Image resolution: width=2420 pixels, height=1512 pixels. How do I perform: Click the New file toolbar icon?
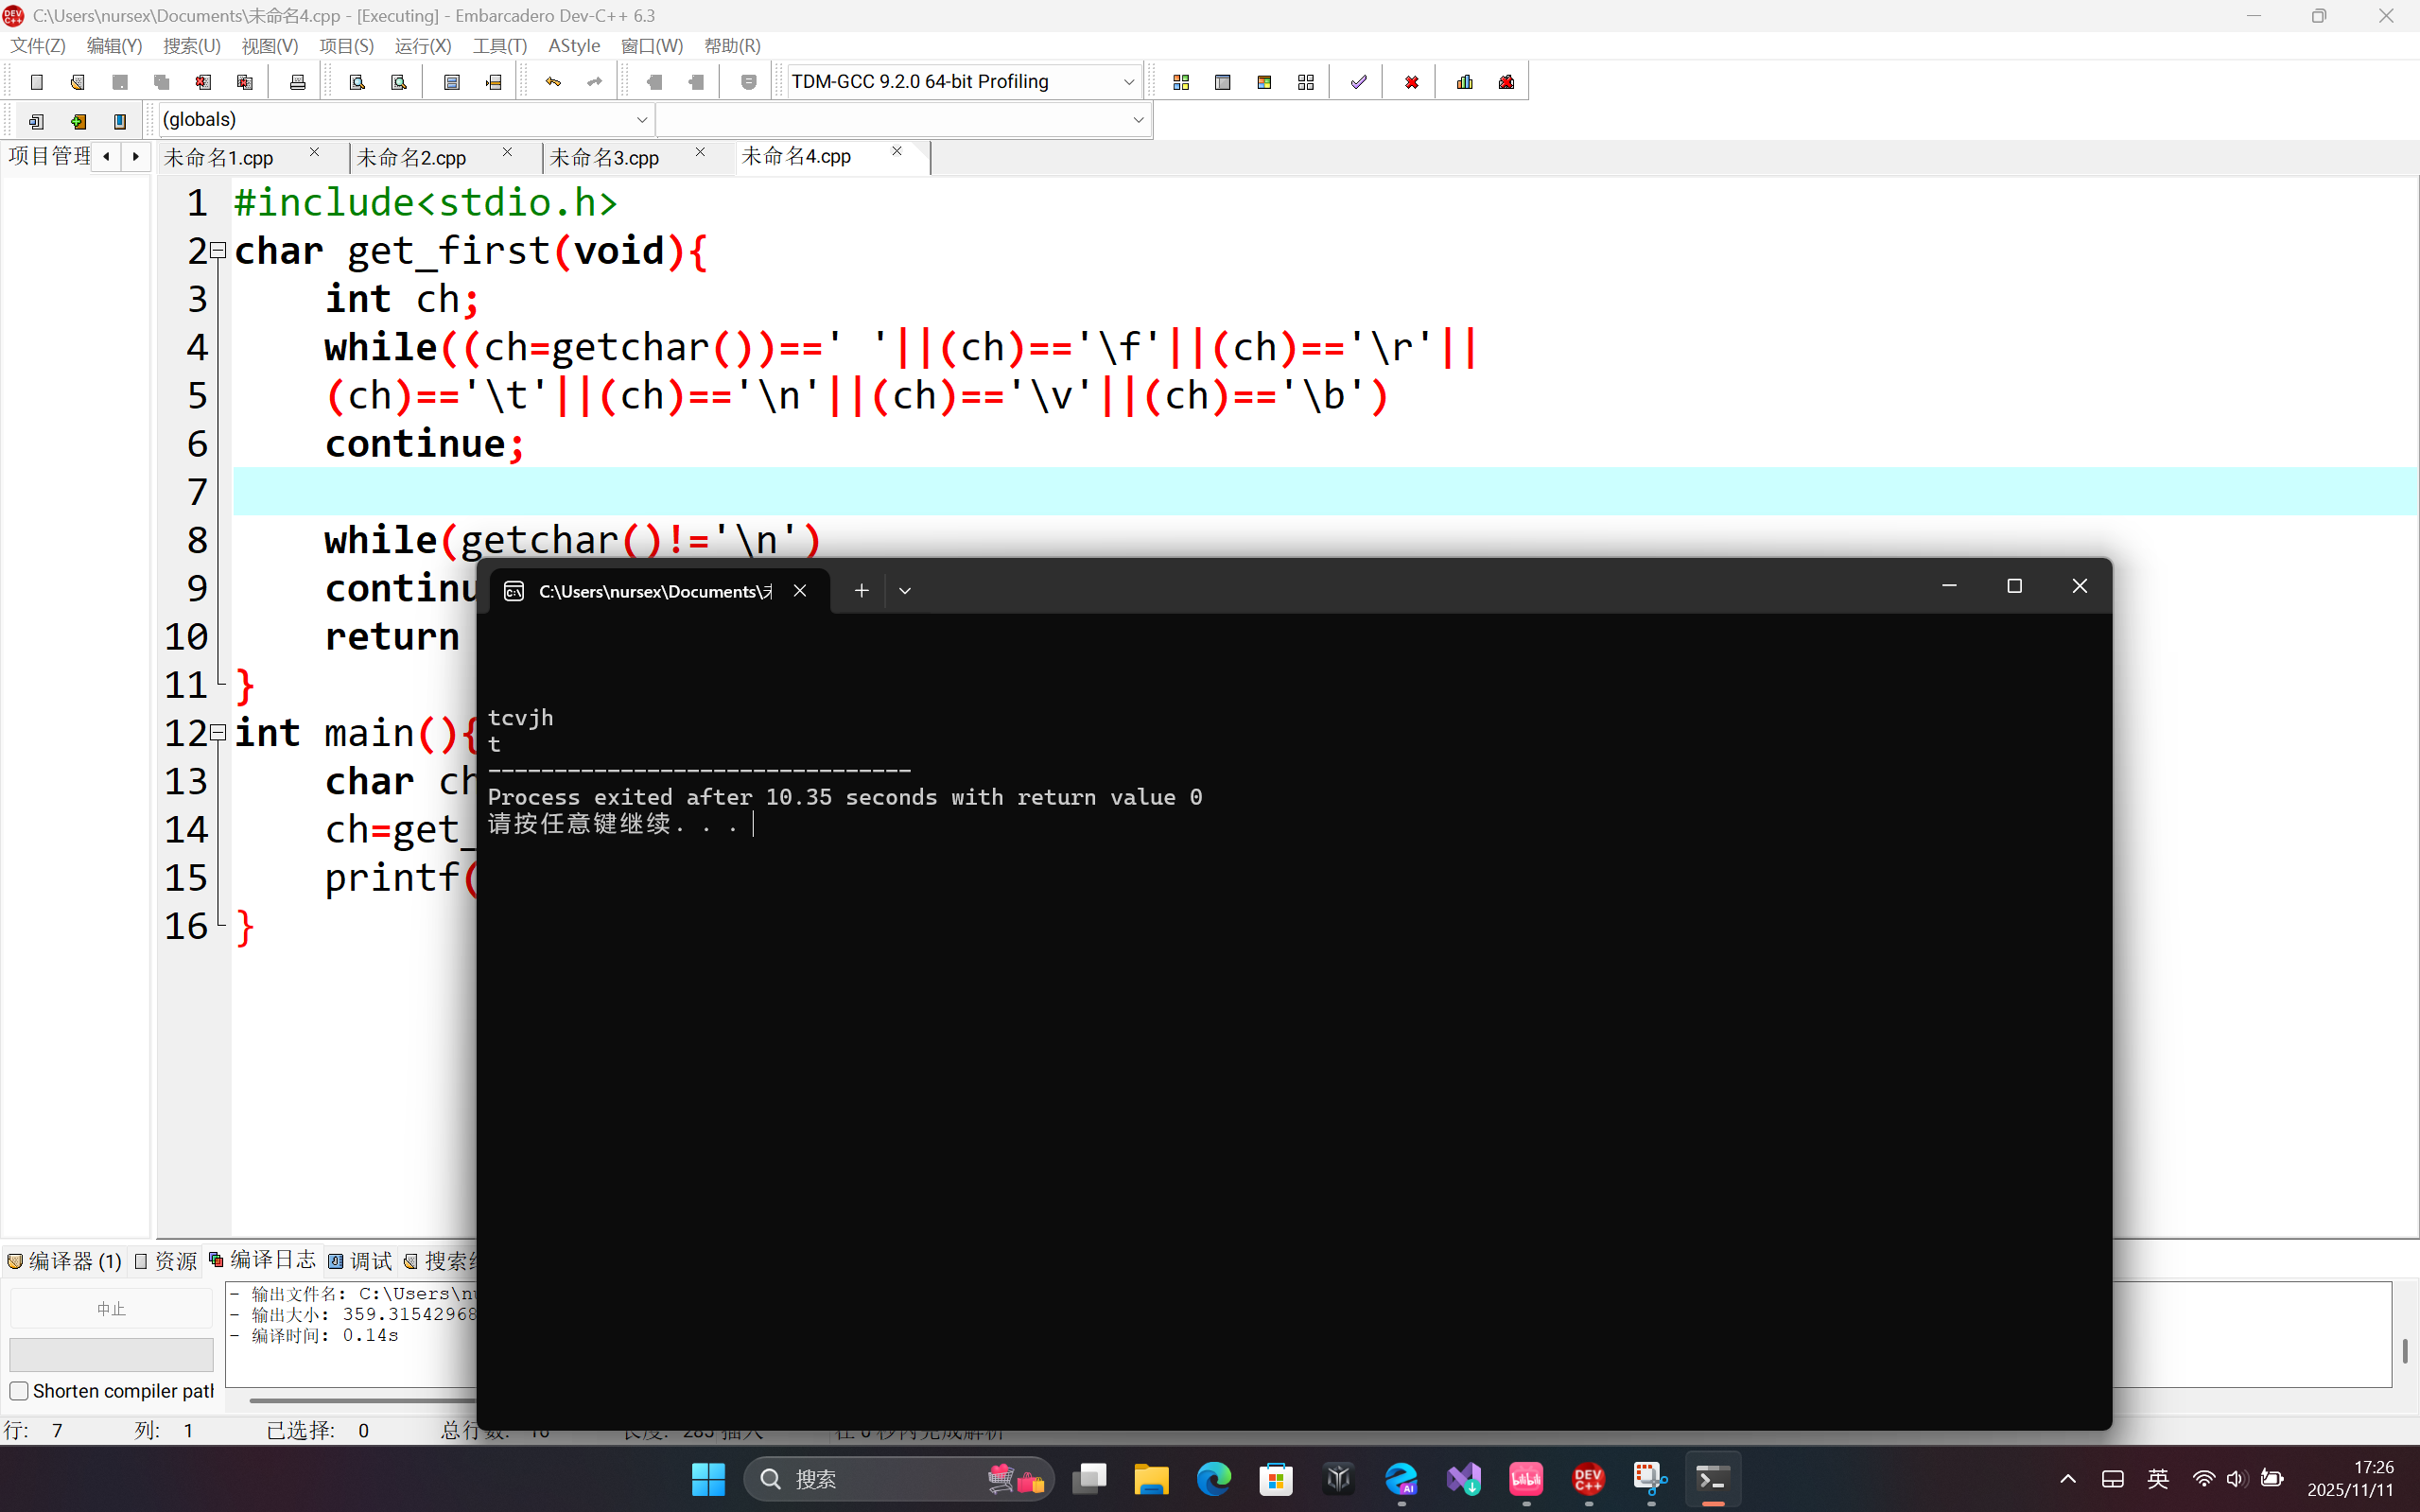coord(37,82)
